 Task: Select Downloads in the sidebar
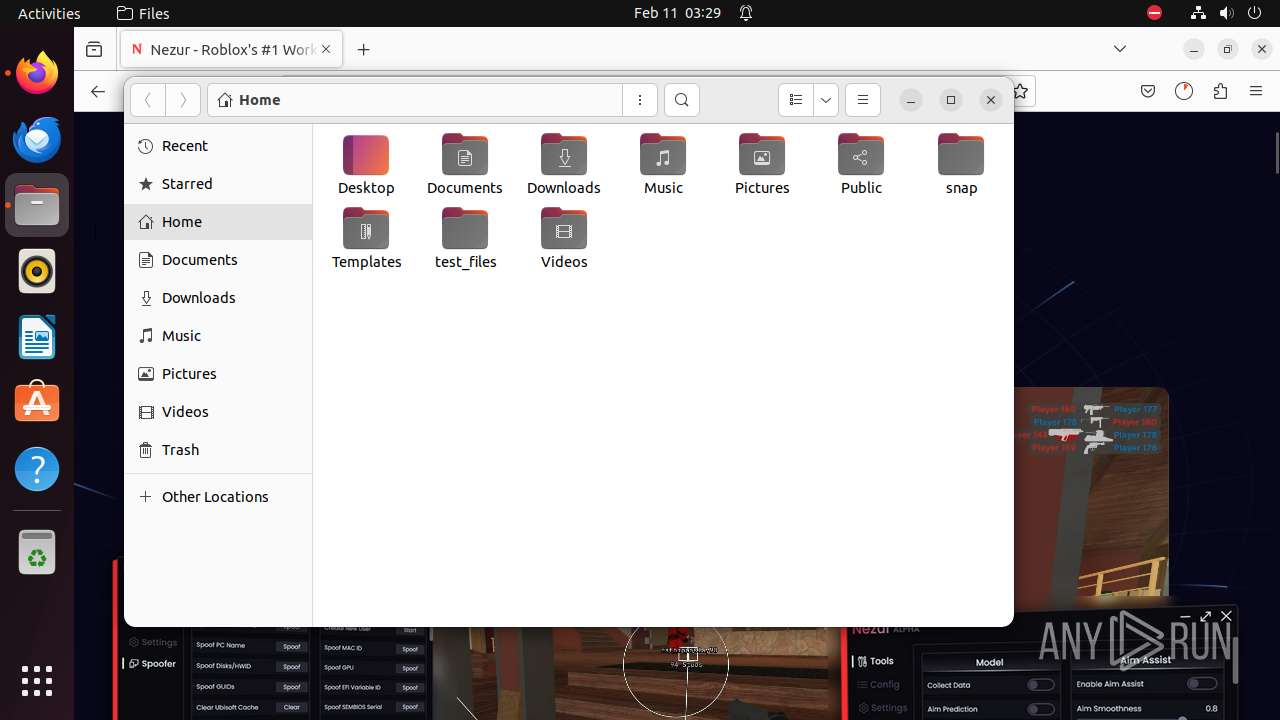pyautogui.click(x=218, y=298)
